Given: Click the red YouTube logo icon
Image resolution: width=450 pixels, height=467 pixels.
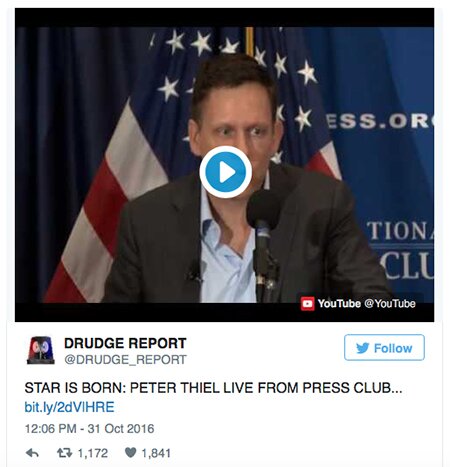Looking at the screenshot, I should 307,304.
